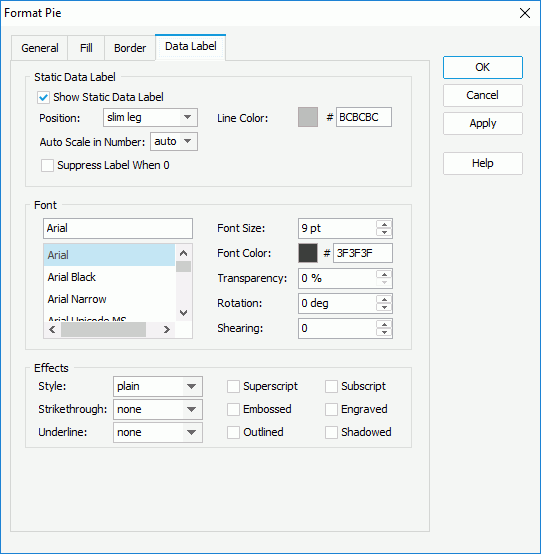Click the Cancel button

pos(483,95)
